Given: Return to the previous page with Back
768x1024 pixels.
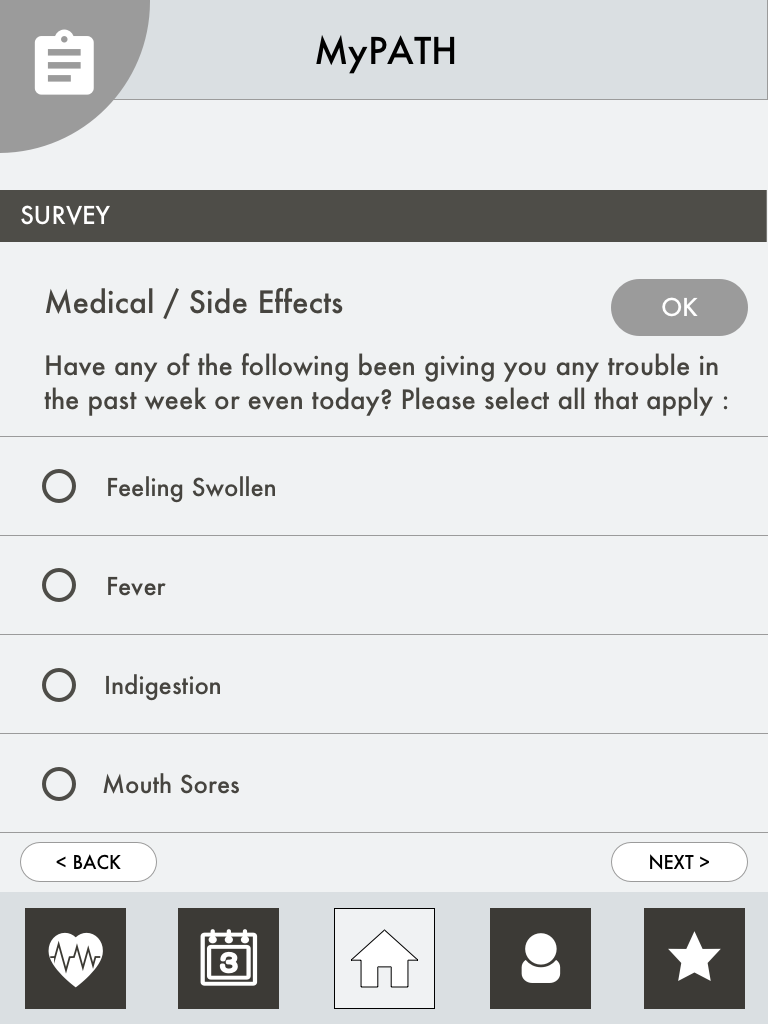Looking at the screenshot, I should pos(88,862).
